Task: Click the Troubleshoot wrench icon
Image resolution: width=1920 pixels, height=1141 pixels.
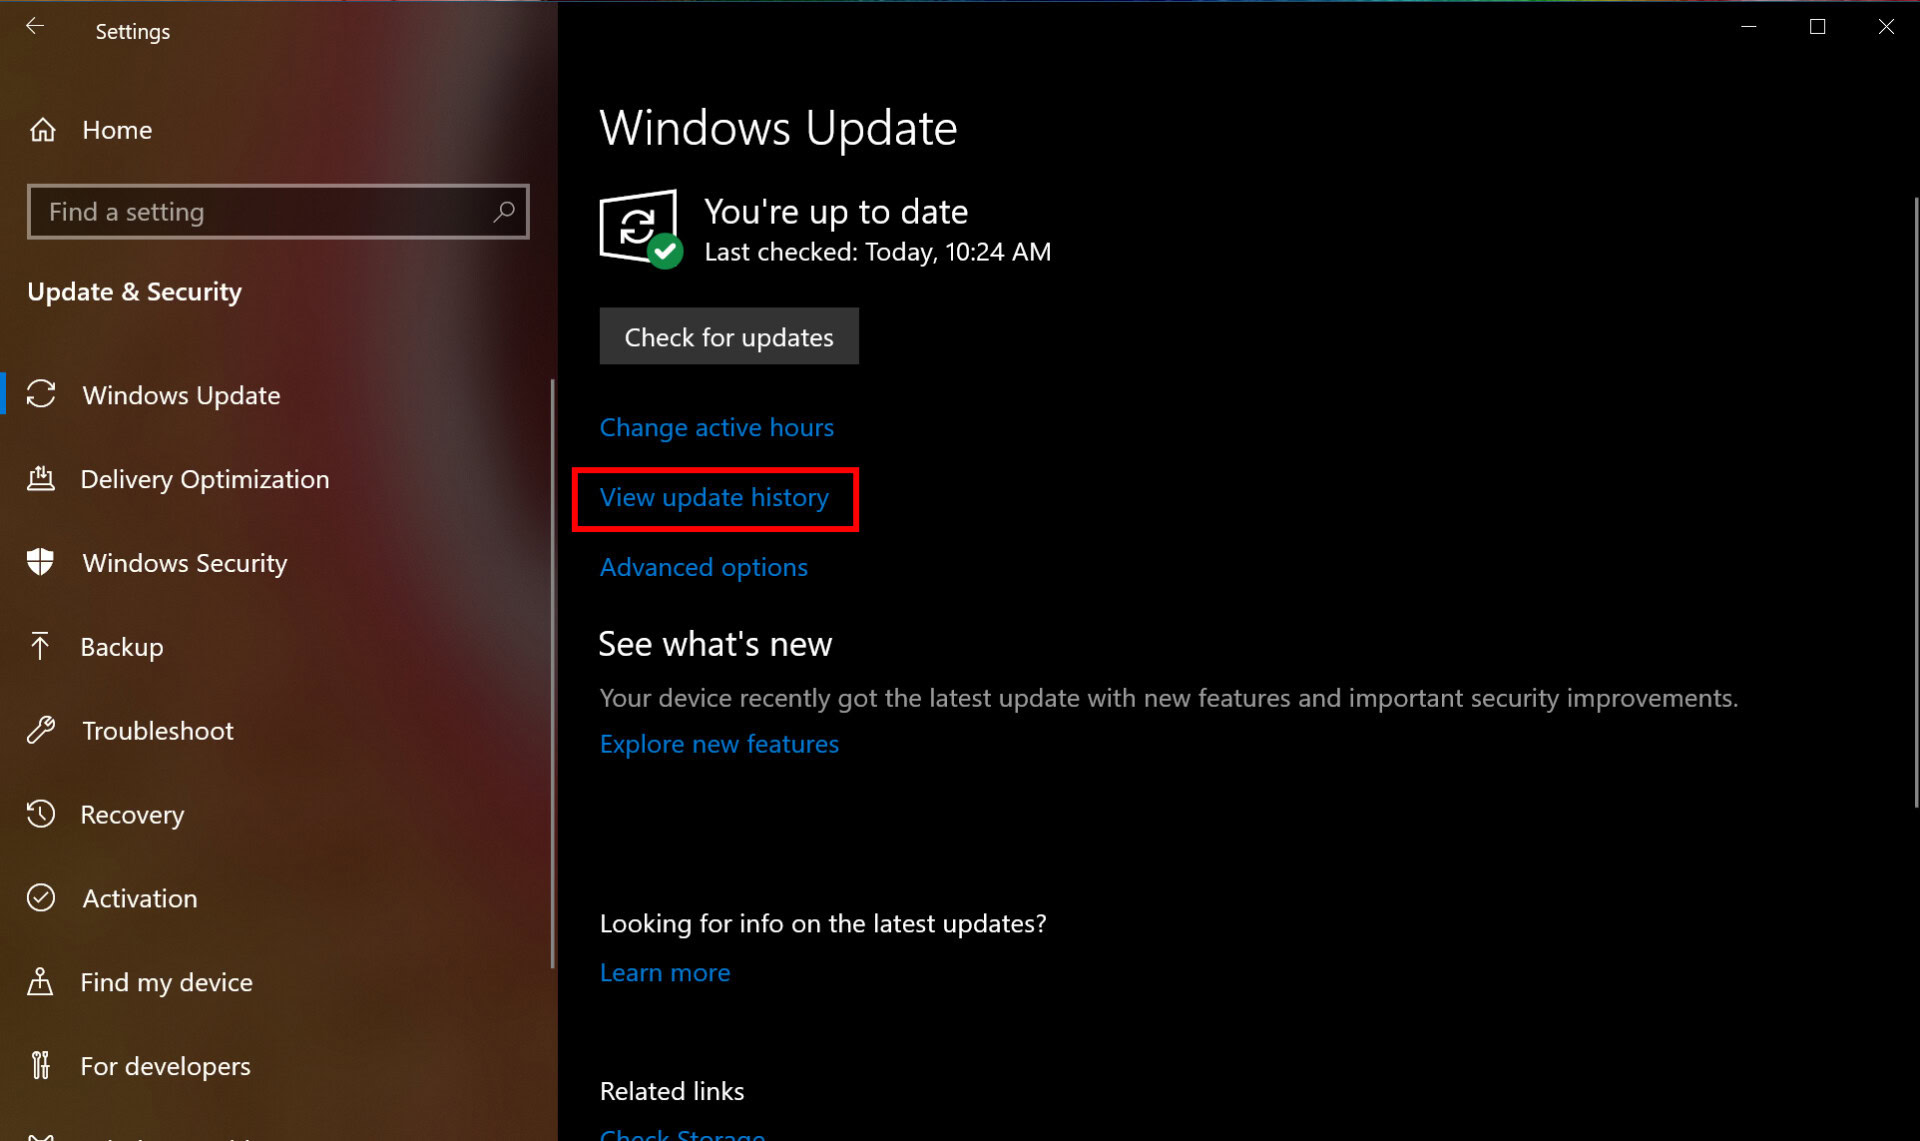Action: point(42,729)
